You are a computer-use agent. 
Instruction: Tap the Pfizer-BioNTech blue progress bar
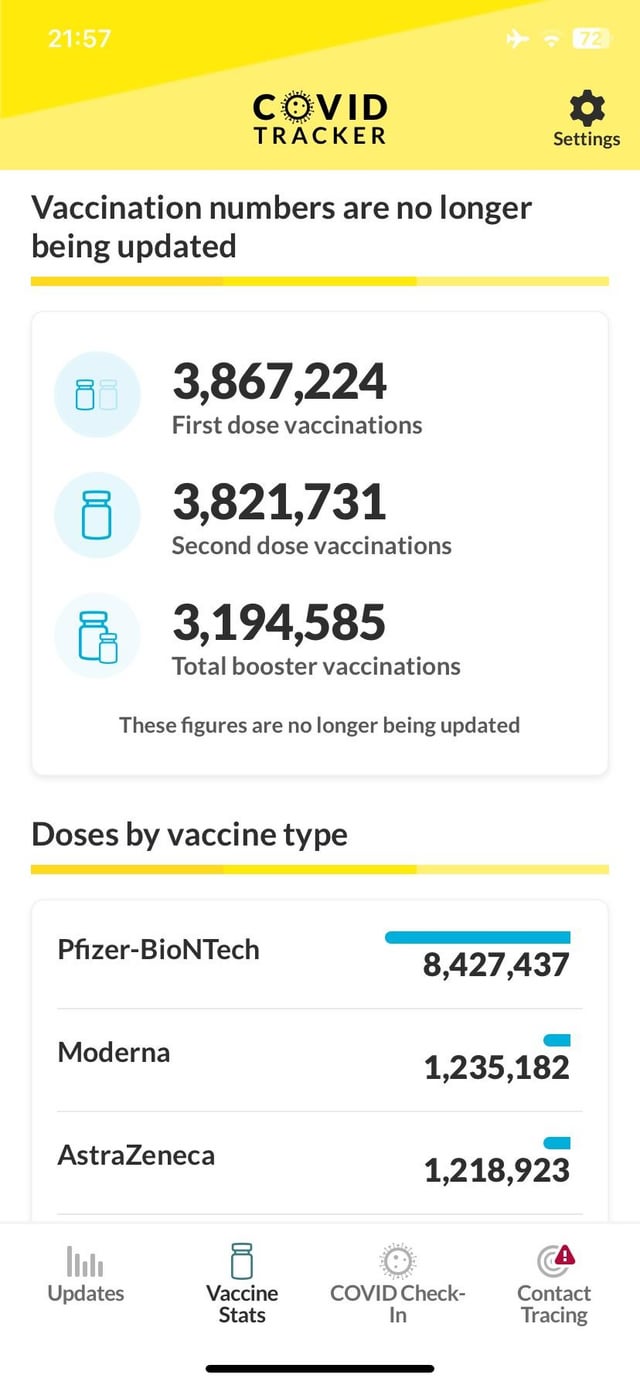coord(478,937)
